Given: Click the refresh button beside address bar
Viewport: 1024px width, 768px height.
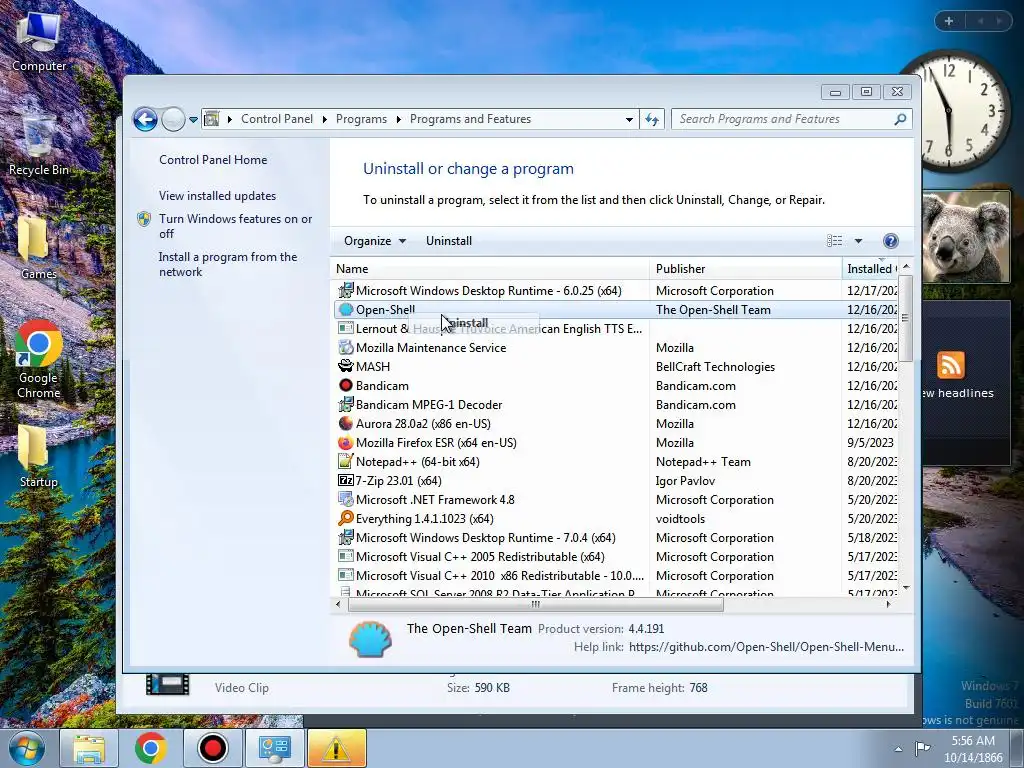Looking at the screenshot, I should pos(652,119).
